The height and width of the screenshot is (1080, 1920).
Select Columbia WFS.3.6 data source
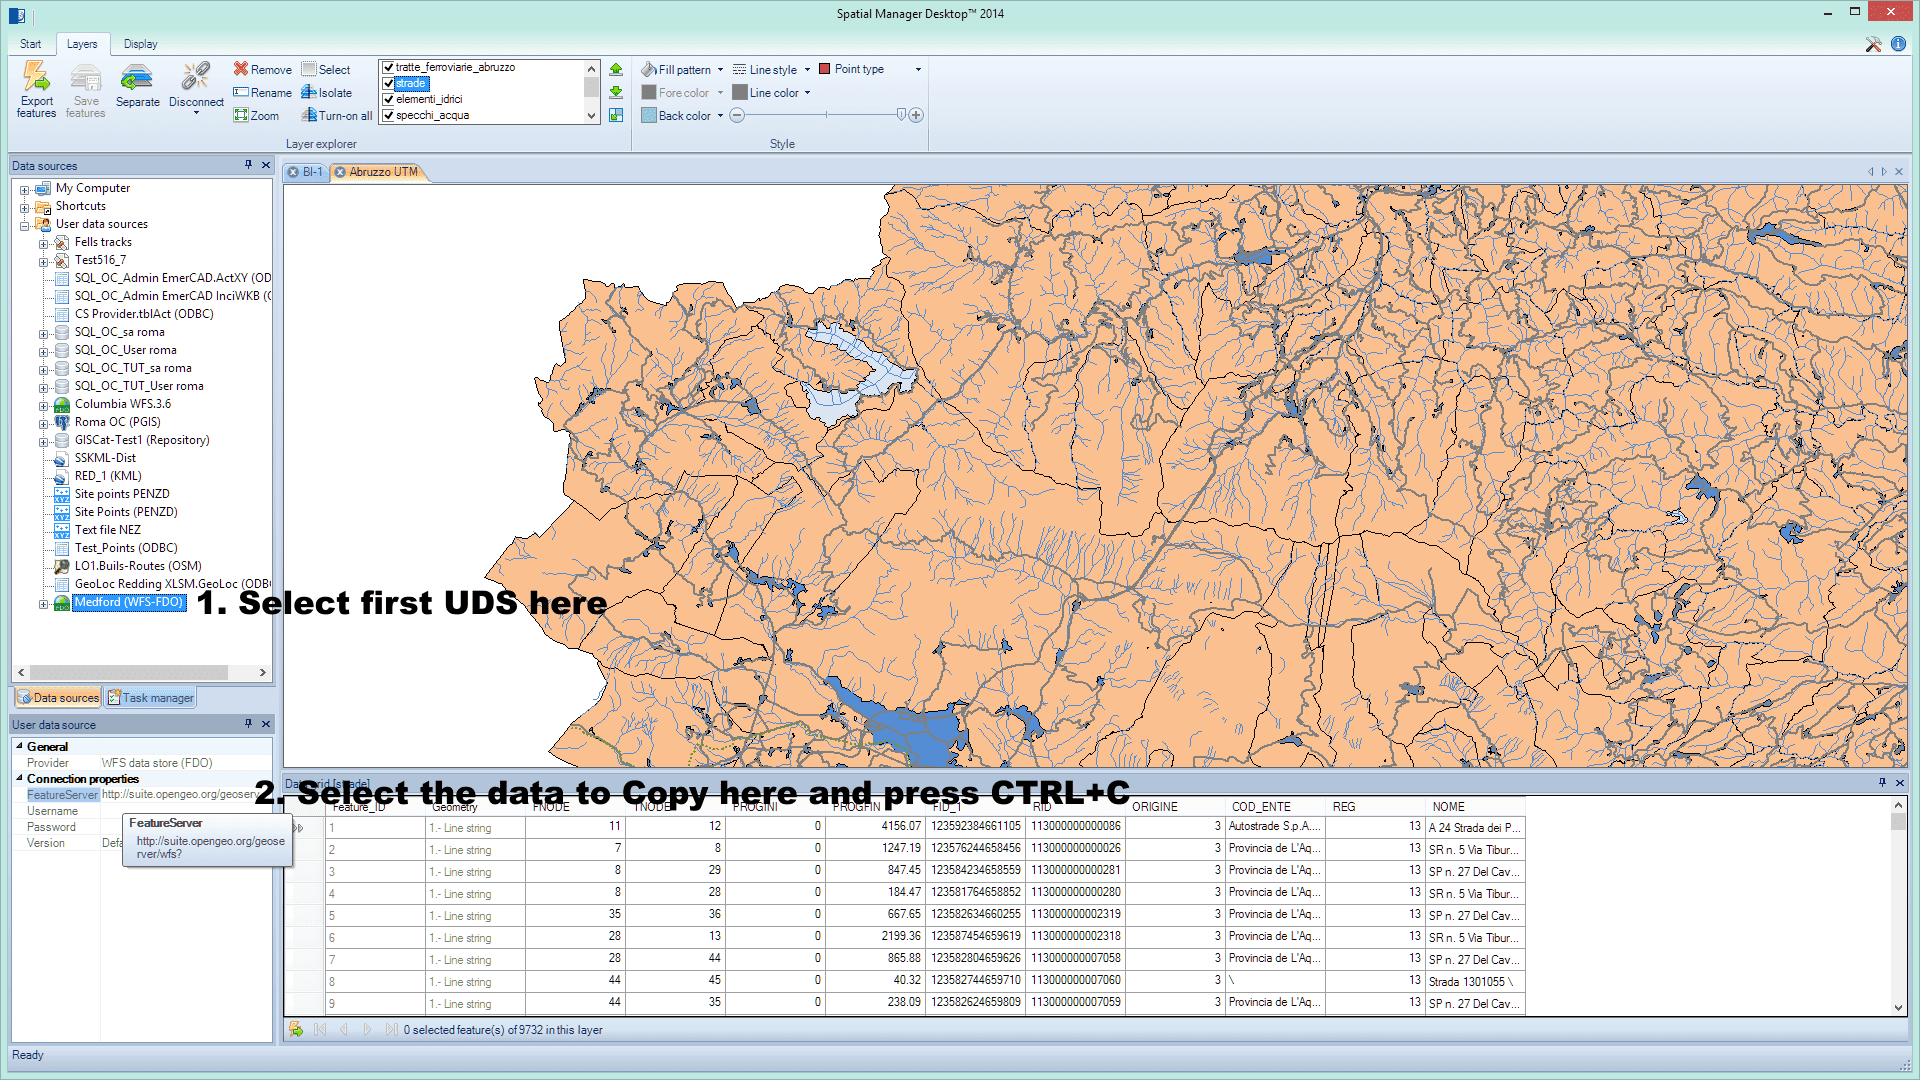click(122, 404)
